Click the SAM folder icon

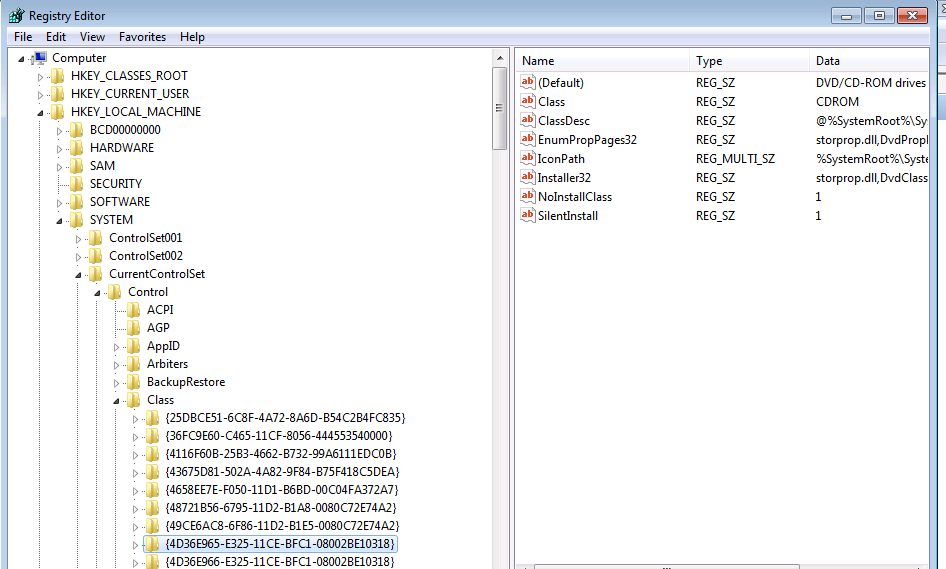(77, 166)
